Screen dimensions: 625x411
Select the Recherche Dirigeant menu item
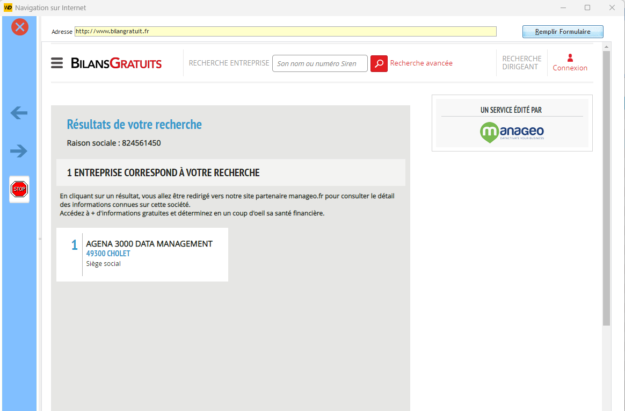[x=521, y=63]
